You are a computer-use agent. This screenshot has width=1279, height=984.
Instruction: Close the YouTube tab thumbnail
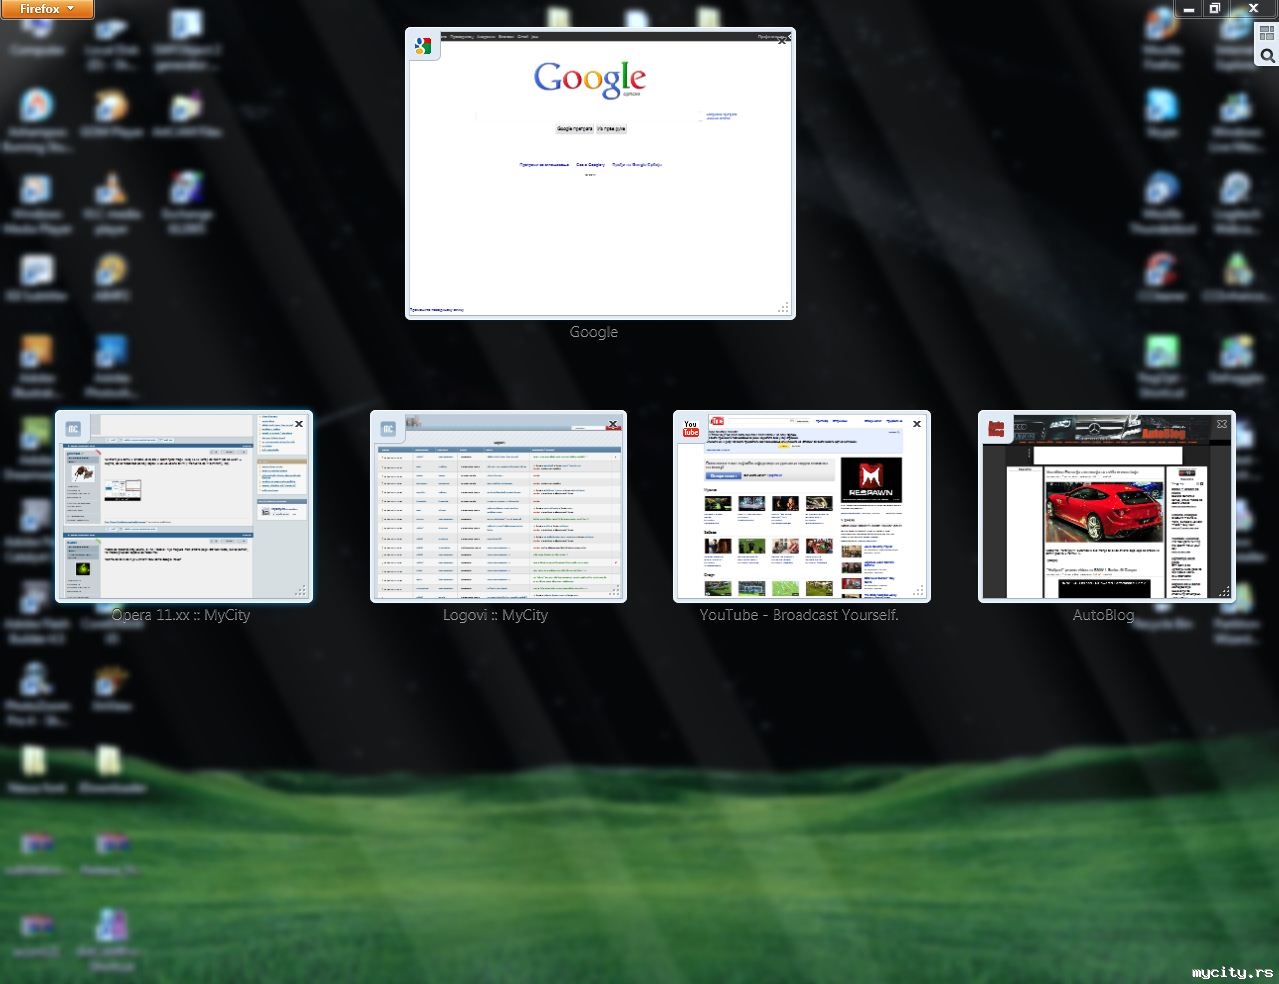[x=917, y=424]
